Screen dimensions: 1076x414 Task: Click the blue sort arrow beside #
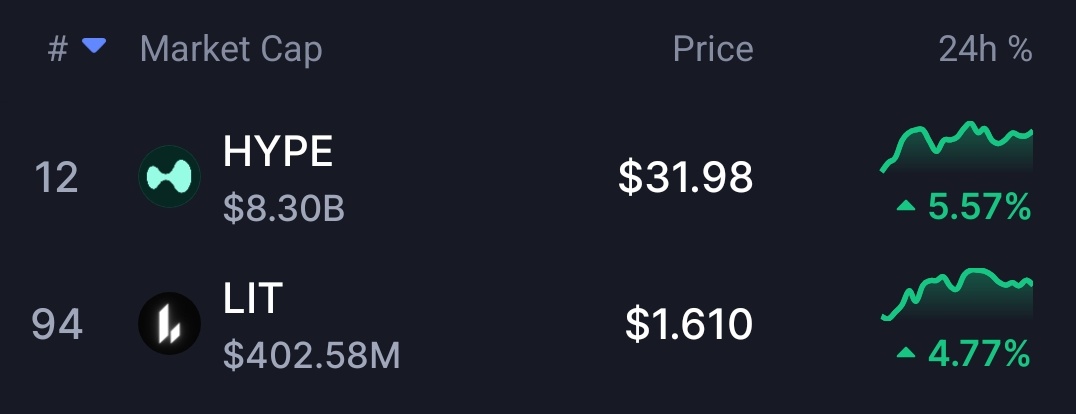point(94,46)
